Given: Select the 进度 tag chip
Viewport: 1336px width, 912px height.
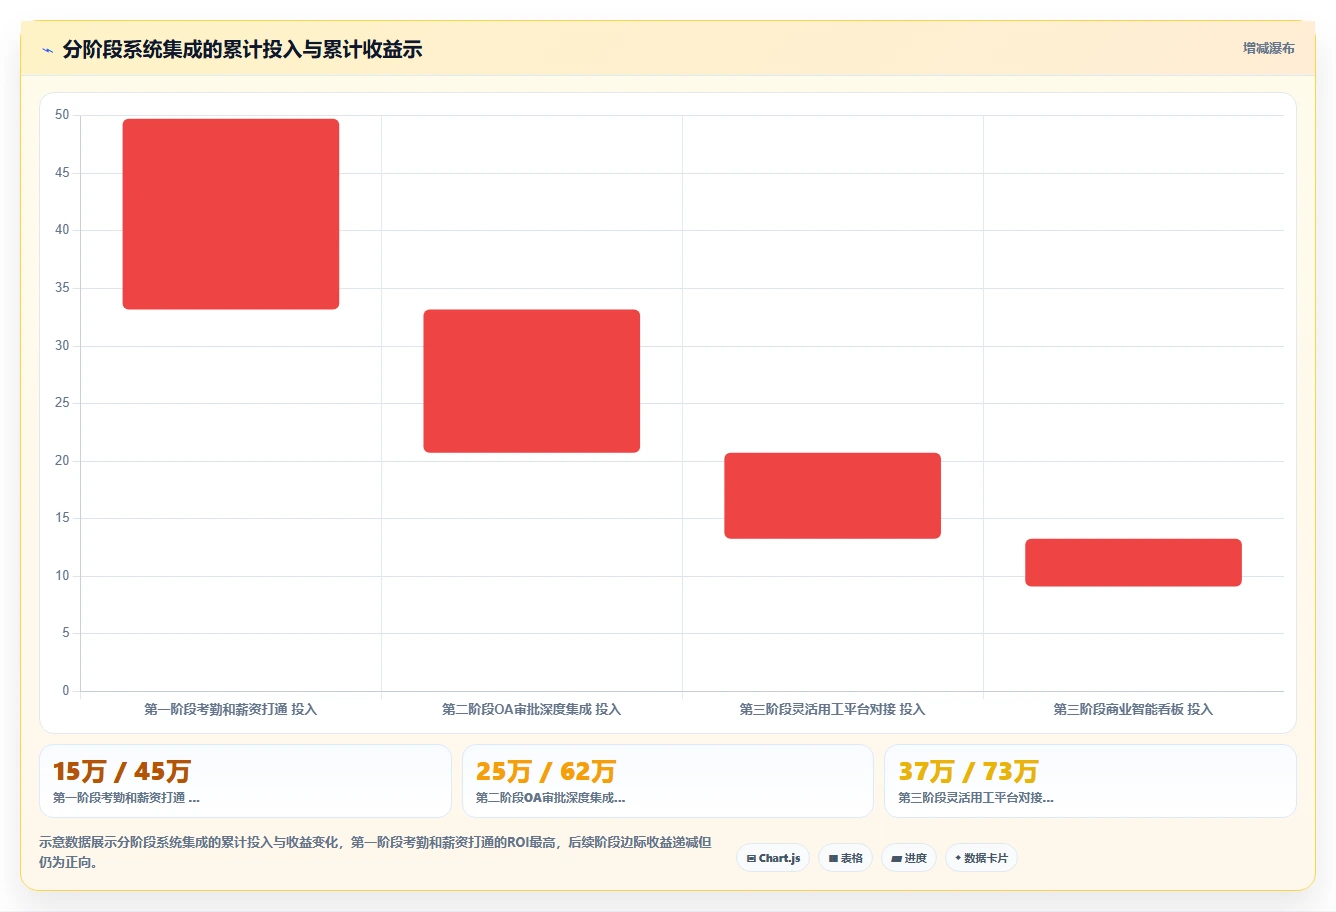Looking at the screenshot, I should tap(909, 858).
